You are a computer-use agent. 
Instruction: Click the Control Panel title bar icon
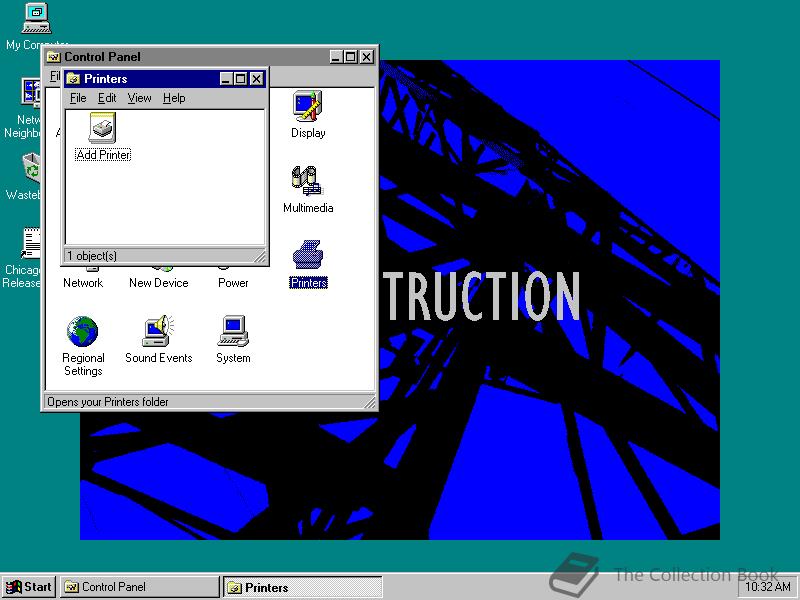[x=54, y=57]
